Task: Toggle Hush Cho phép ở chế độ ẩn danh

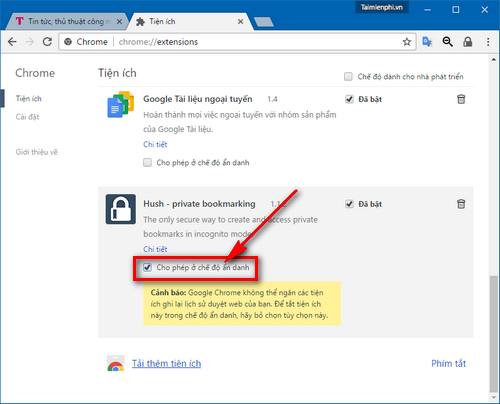Action: coord(147,267)
